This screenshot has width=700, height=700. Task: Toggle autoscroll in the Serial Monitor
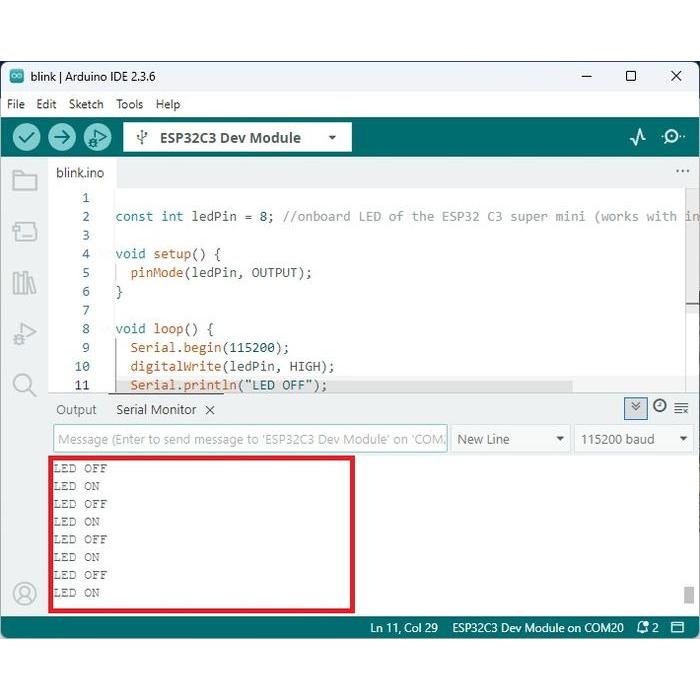[635, 407]
